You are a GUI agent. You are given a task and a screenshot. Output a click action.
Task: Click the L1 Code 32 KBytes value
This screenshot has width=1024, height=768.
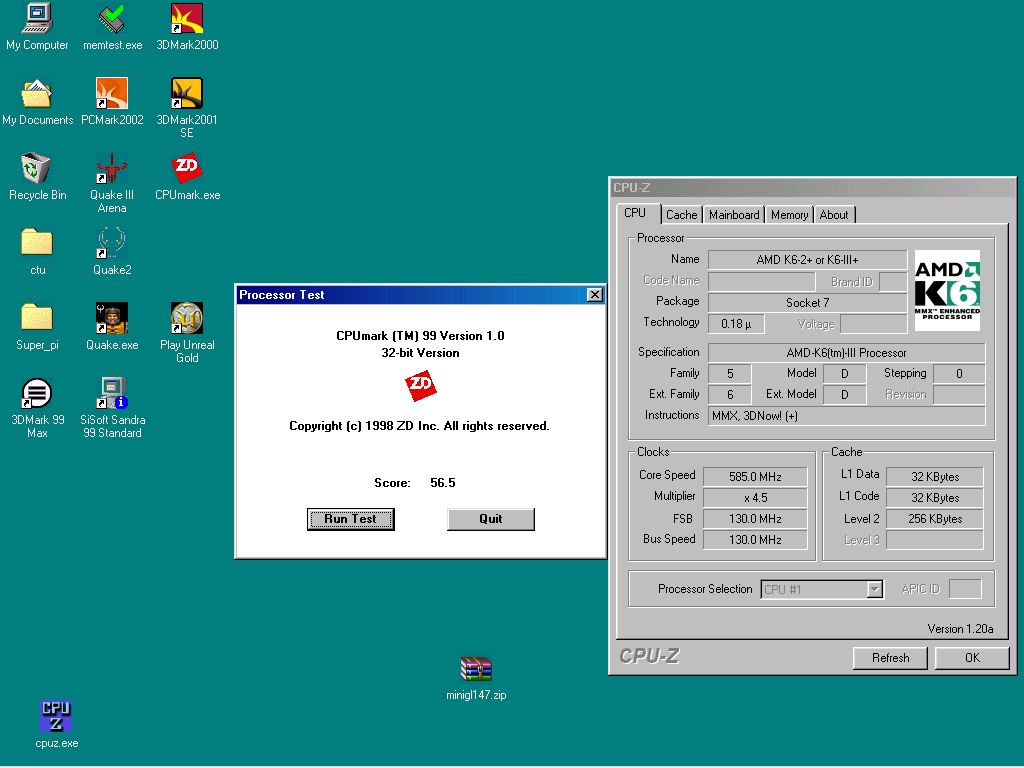tap(935, 498)
